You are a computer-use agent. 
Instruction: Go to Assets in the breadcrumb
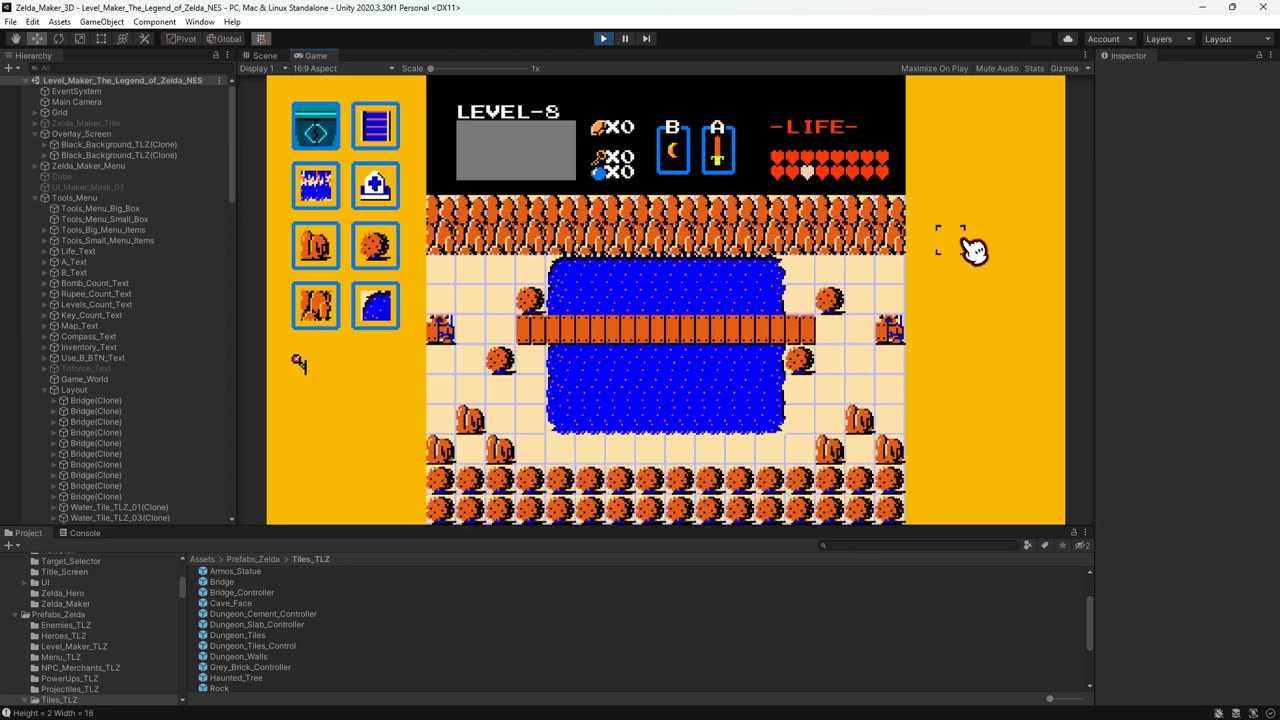tap(202, 559)
